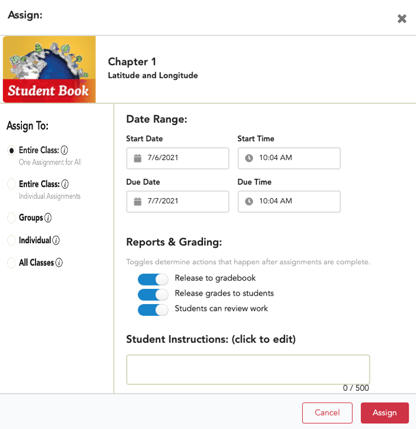Click the red Assign button
Screen dimensions: 416x429
[385, 413]
